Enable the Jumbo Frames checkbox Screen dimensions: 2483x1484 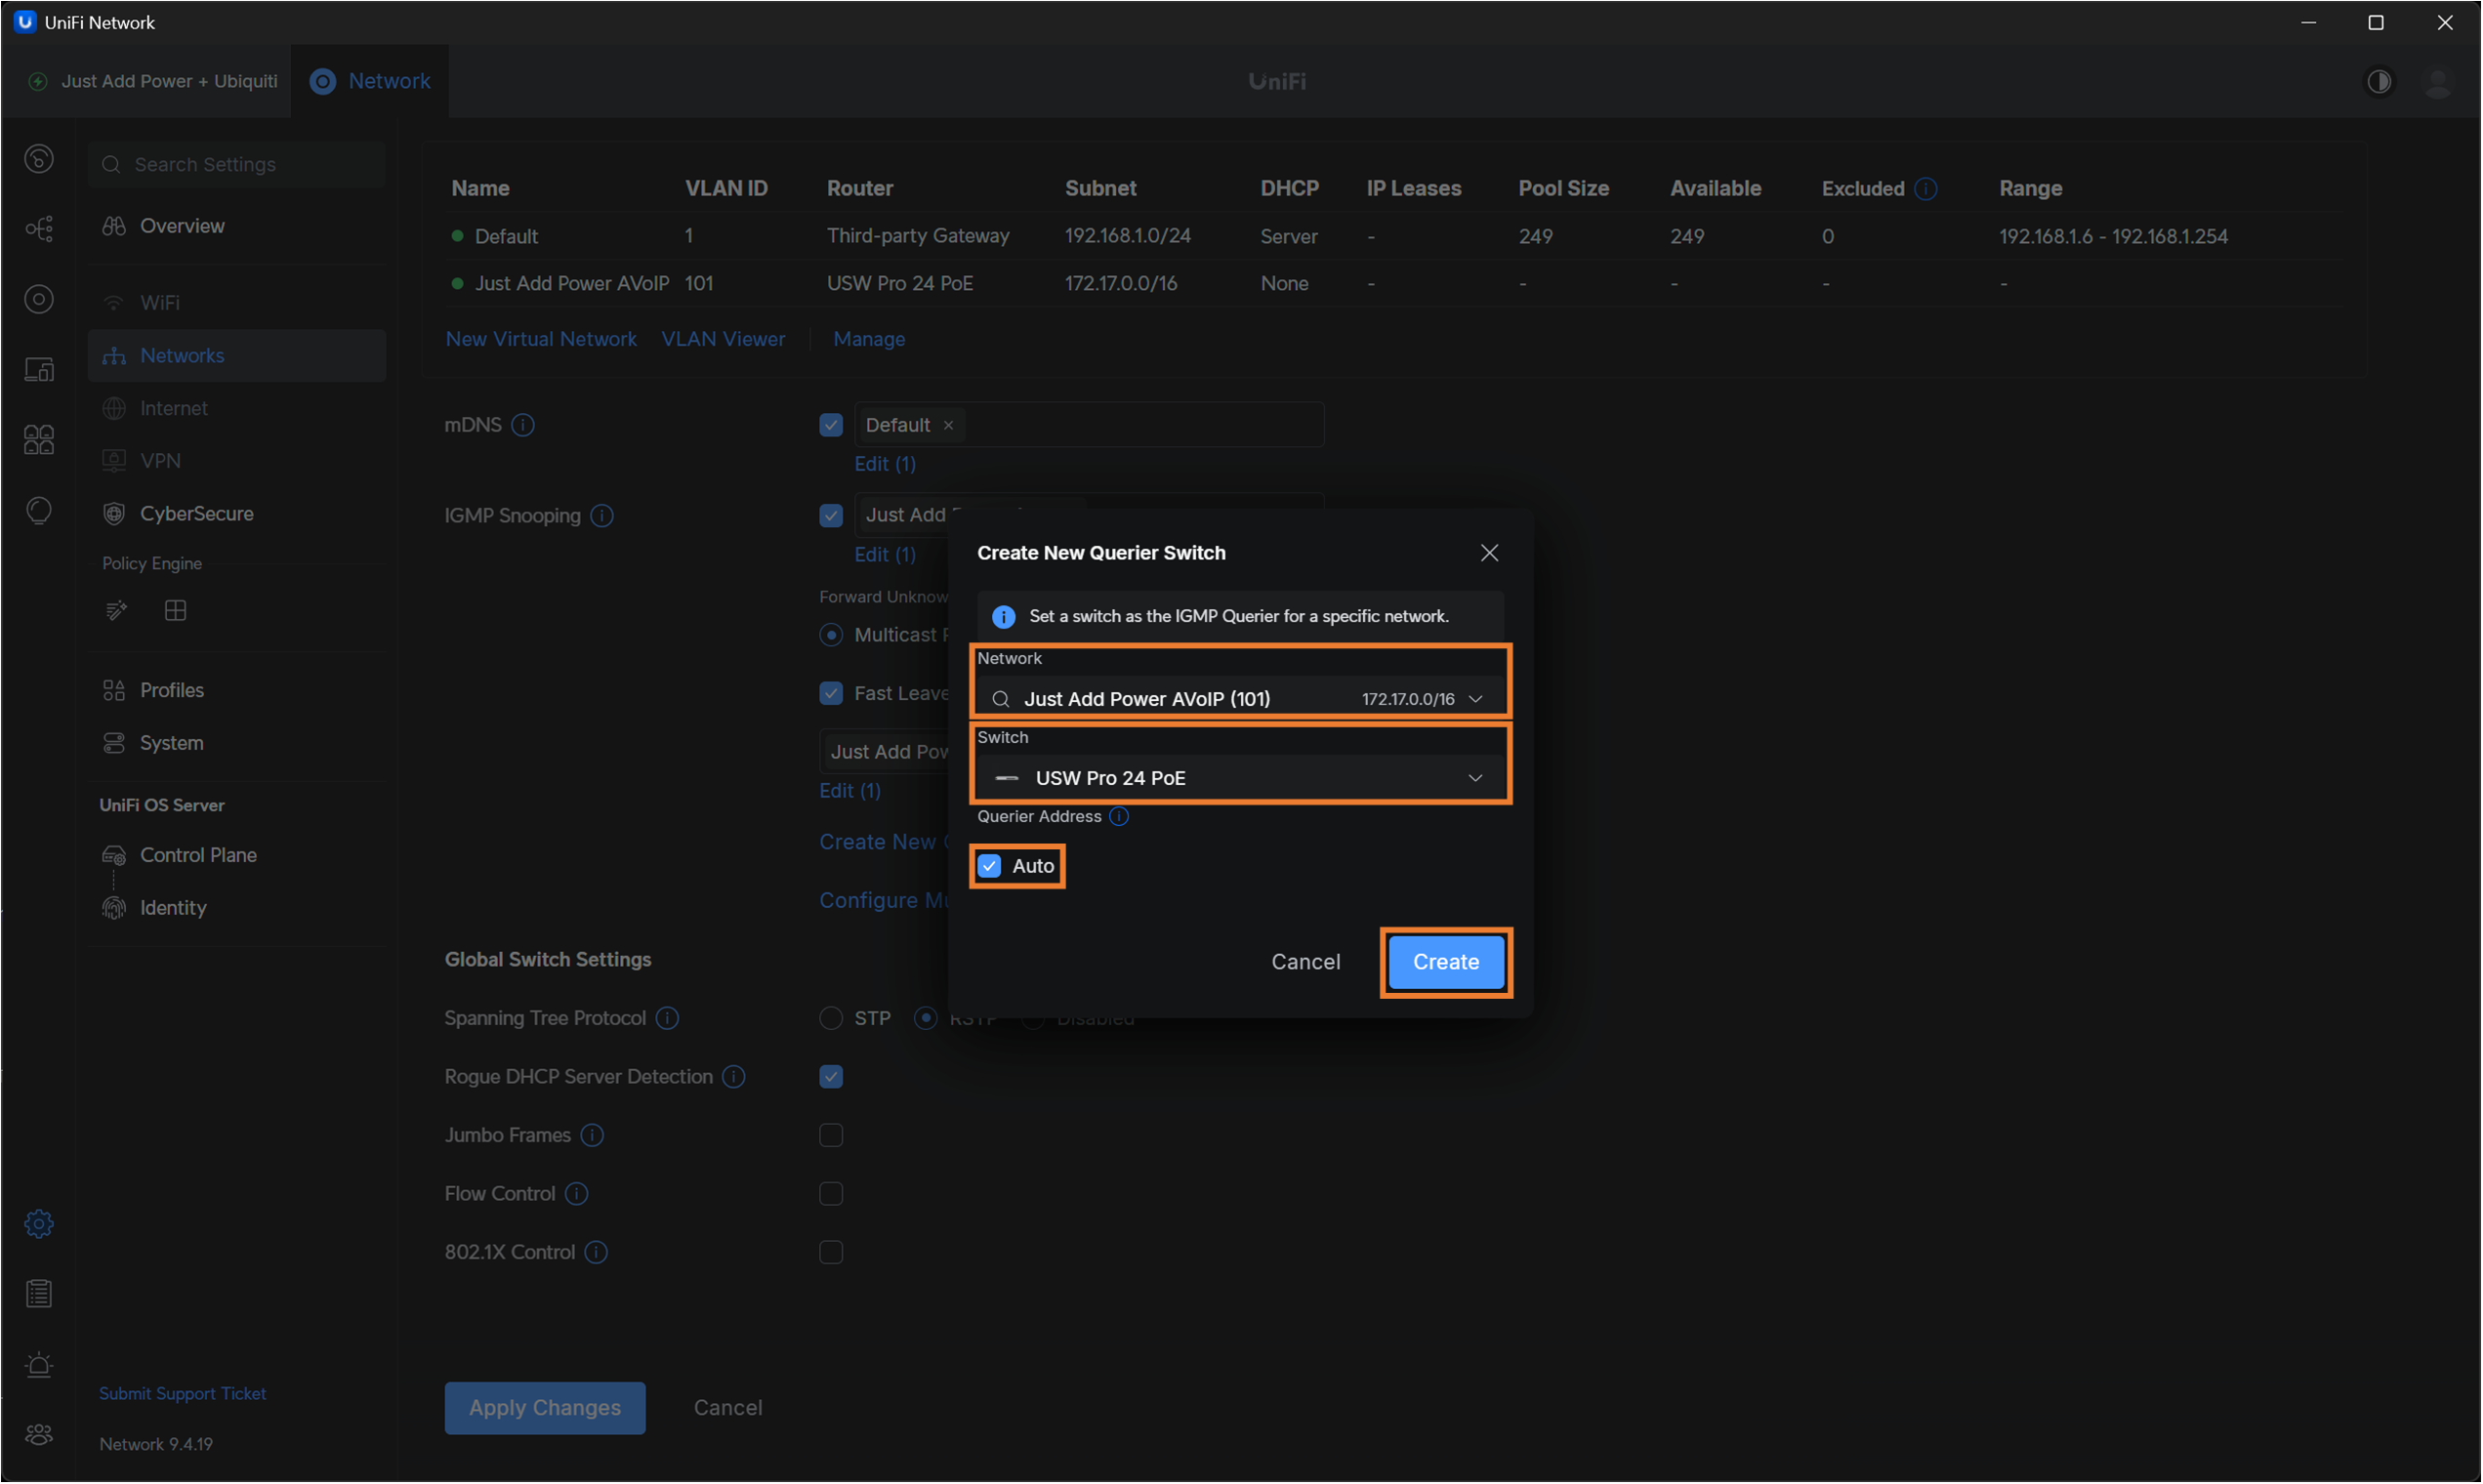coord(830,1135)
